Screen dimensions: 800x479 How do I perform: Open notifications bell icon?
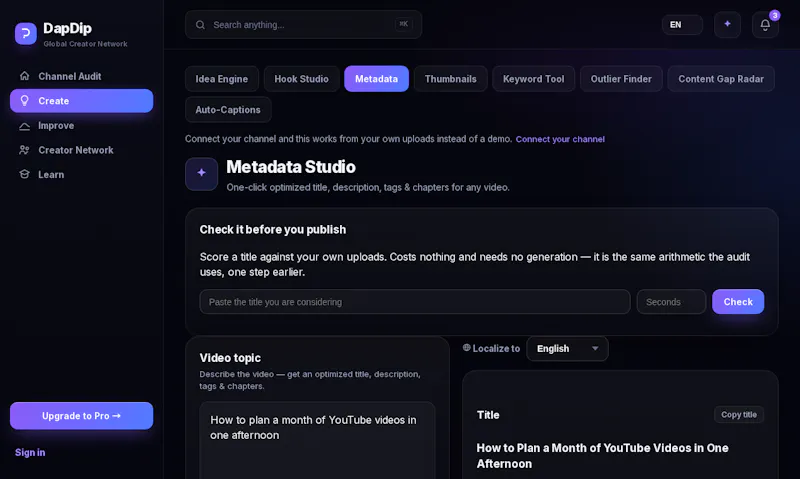point(765,24)
